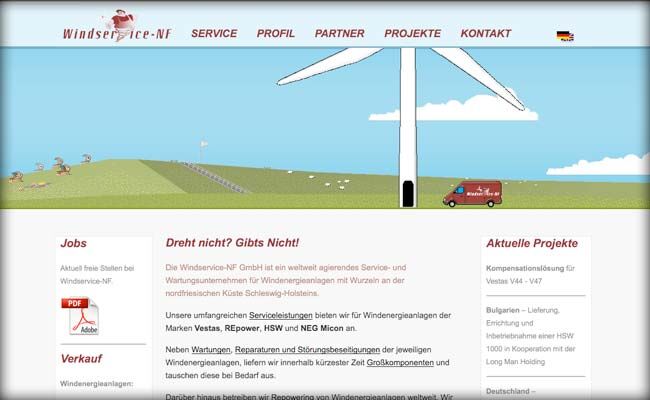Click the Wartungen link

tap(210, 347)
